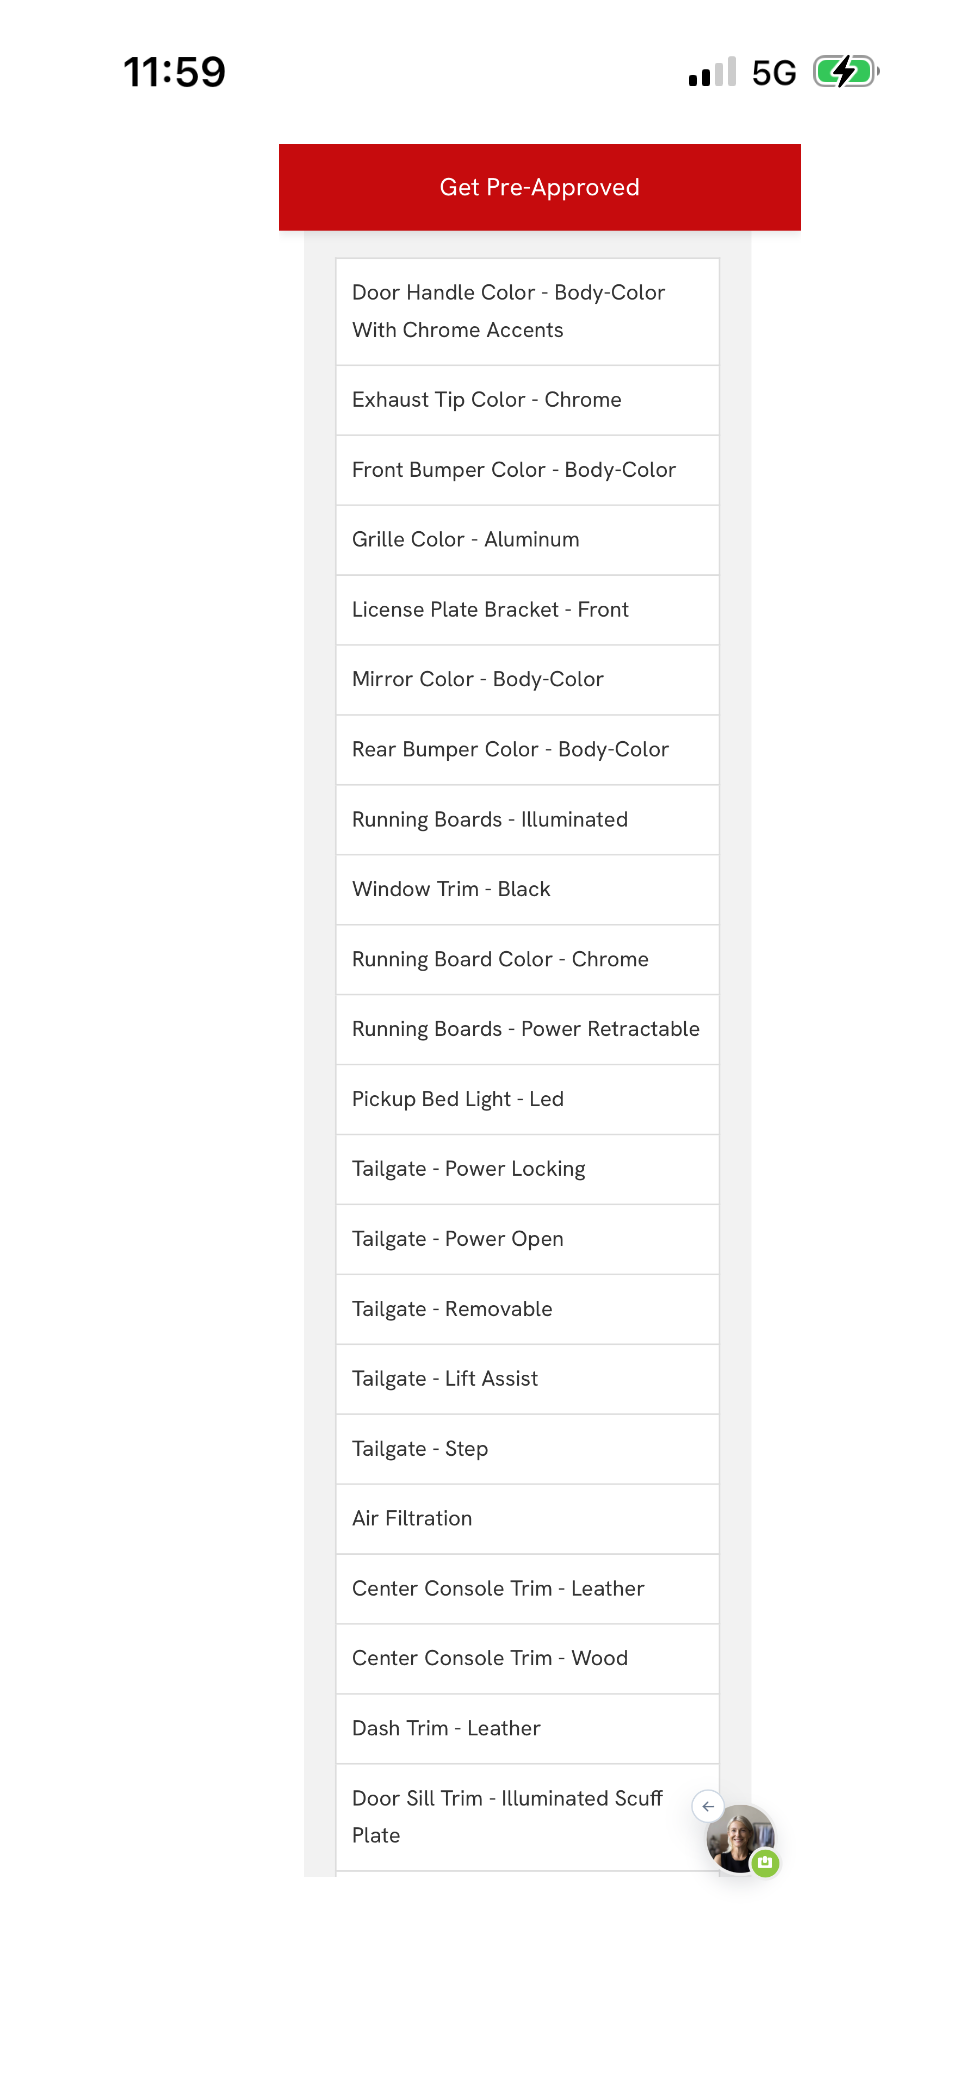Viewport: 960px width, 2079px height.
Task: Select Tailgate Power Open row
Action: click(x=527, y=1240)
